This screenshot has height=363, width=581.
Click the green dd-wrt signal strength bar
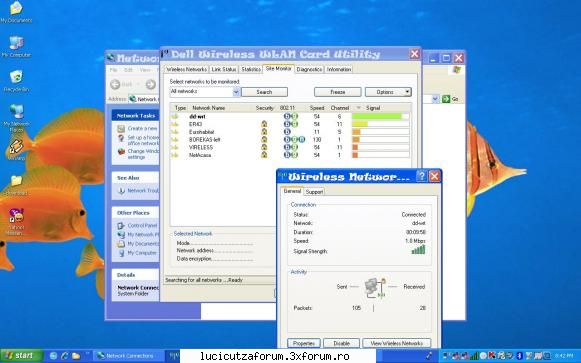(376, 116)
